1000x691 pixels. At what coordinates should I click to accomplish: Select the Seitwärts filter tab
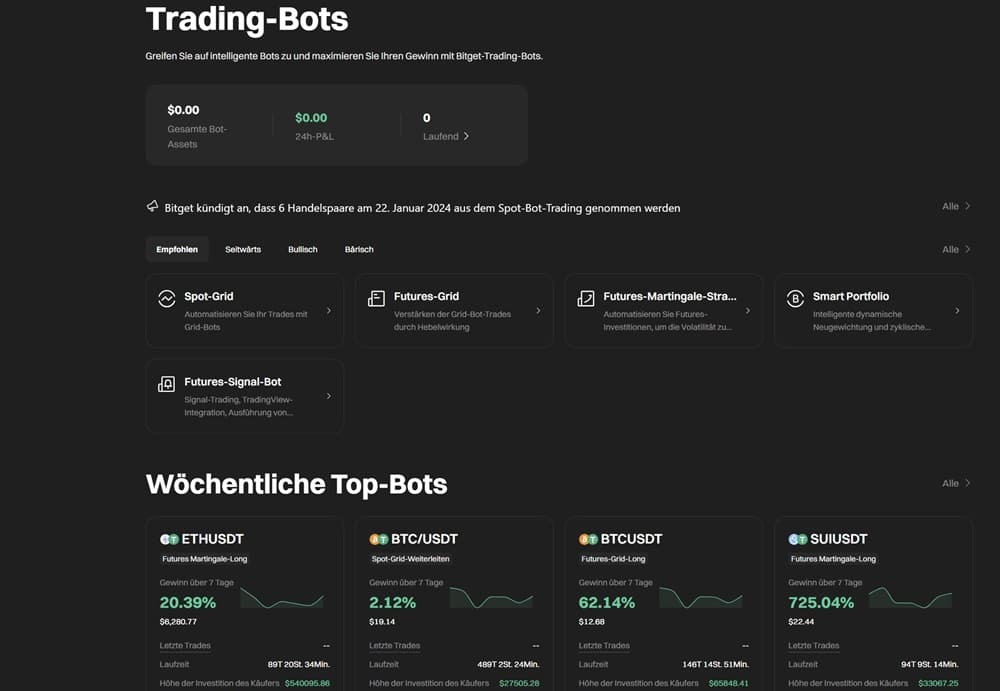tap(243, 249)
